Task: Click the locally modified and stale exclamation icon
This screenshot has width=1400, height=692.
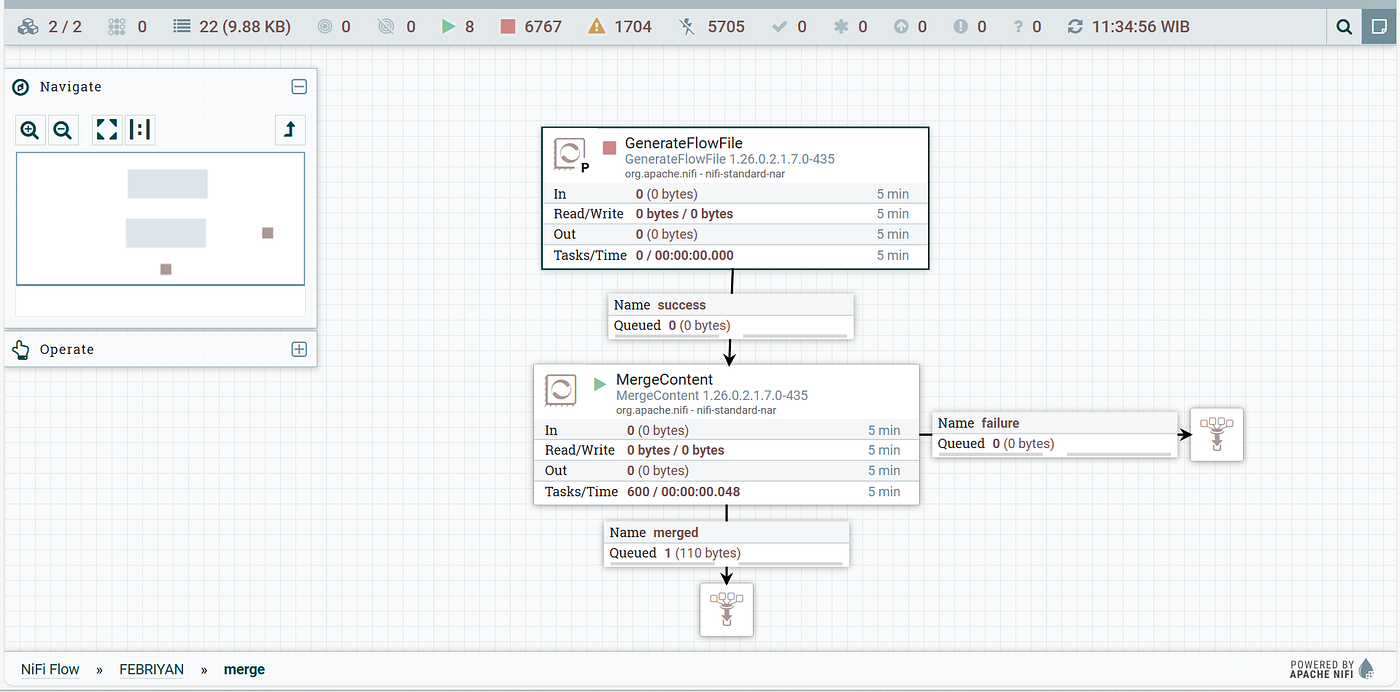Action: pyautogui.click(x=960, y=27)
